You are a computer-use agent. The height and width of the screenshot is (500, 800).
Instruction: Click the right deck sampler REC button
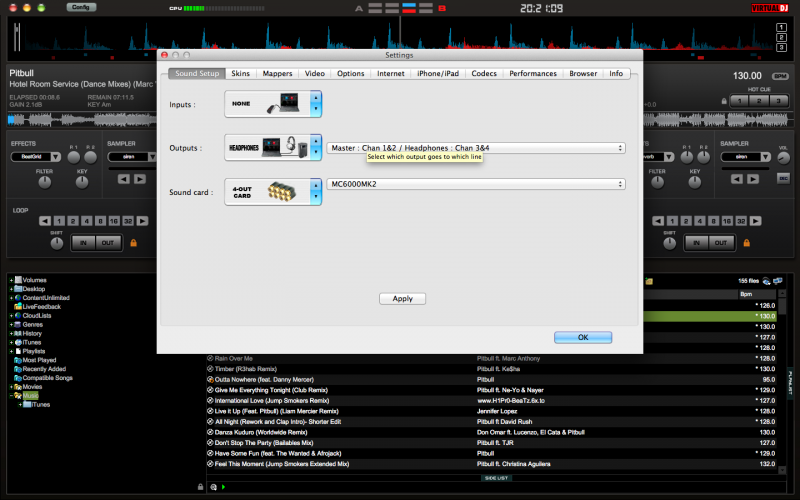[x=783, y=179]
